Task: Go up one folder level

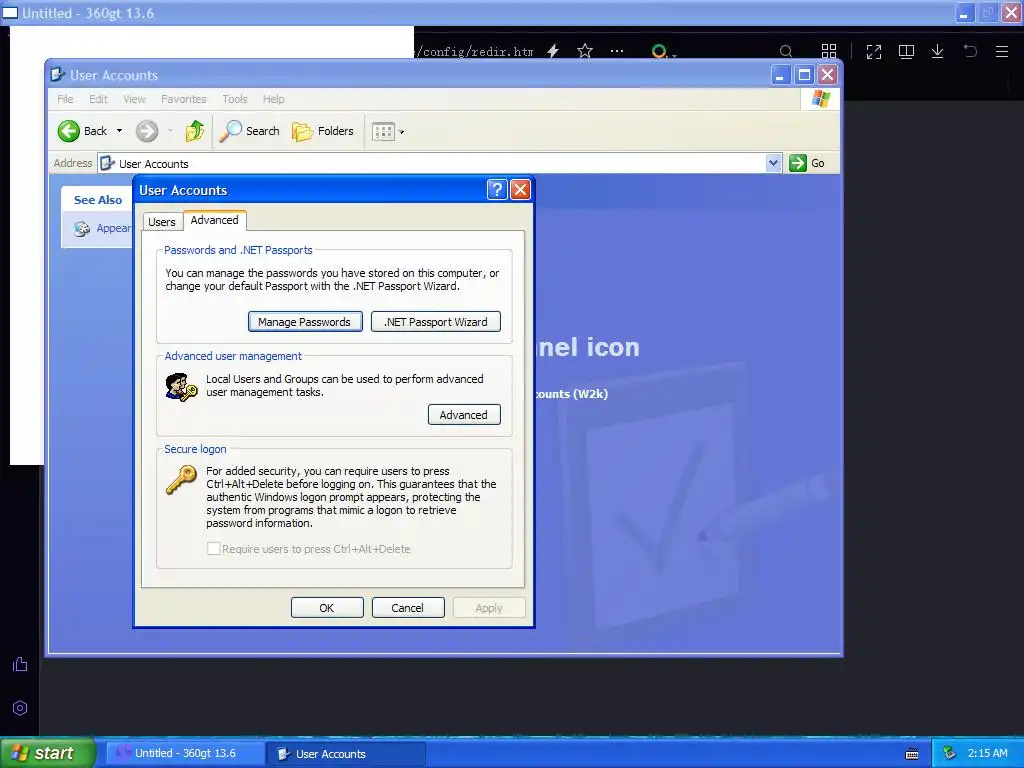Action: (195, 131)
